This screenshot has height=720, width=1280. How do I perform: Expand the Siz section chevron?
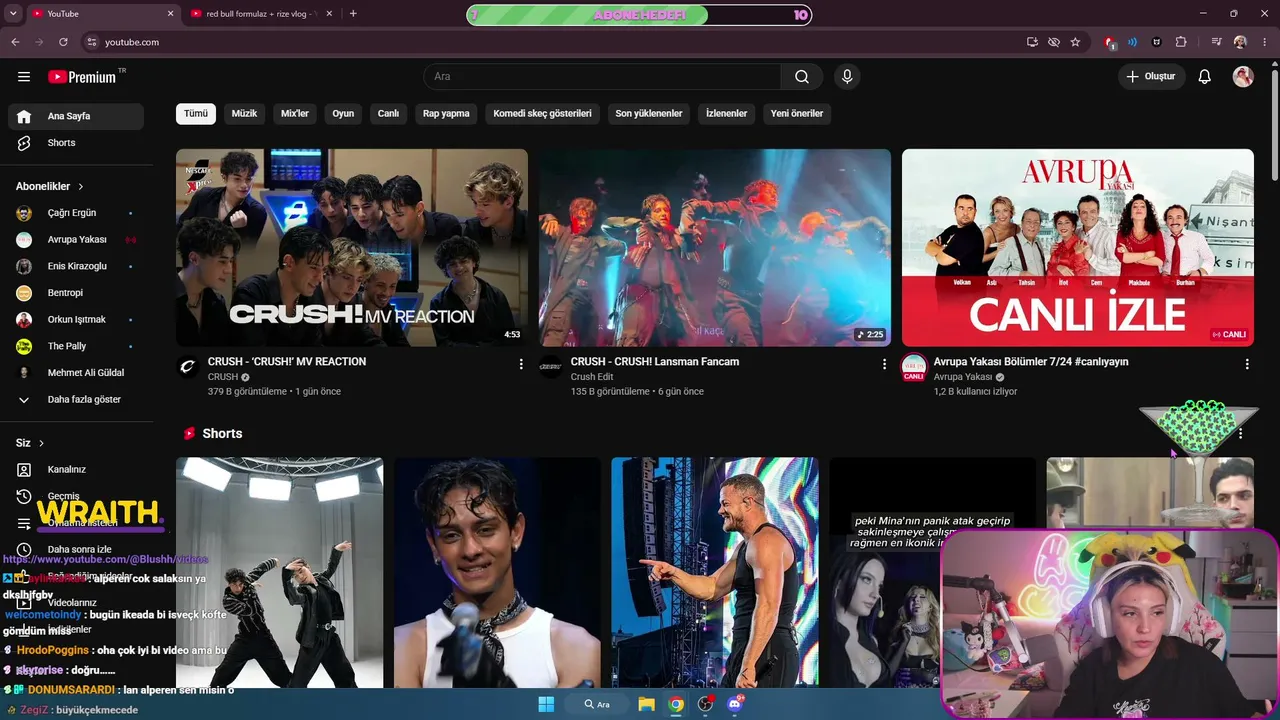coord(41,443)
